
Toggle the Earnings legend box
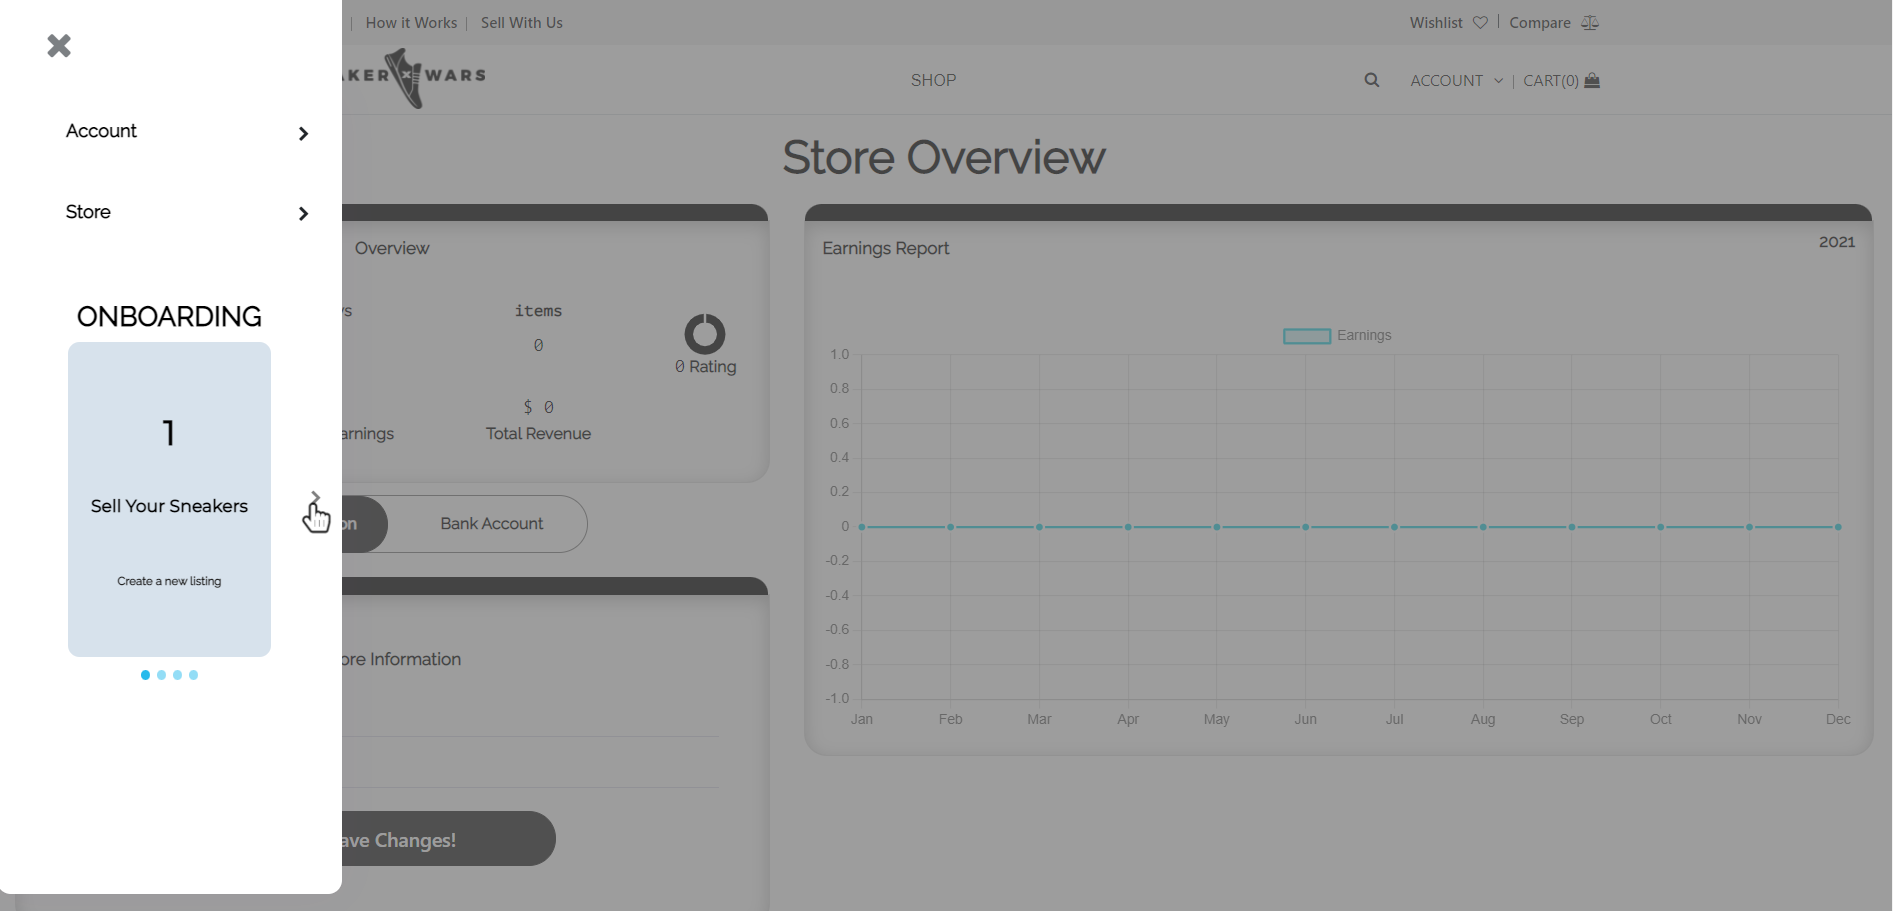click(x=1306, y=336)
